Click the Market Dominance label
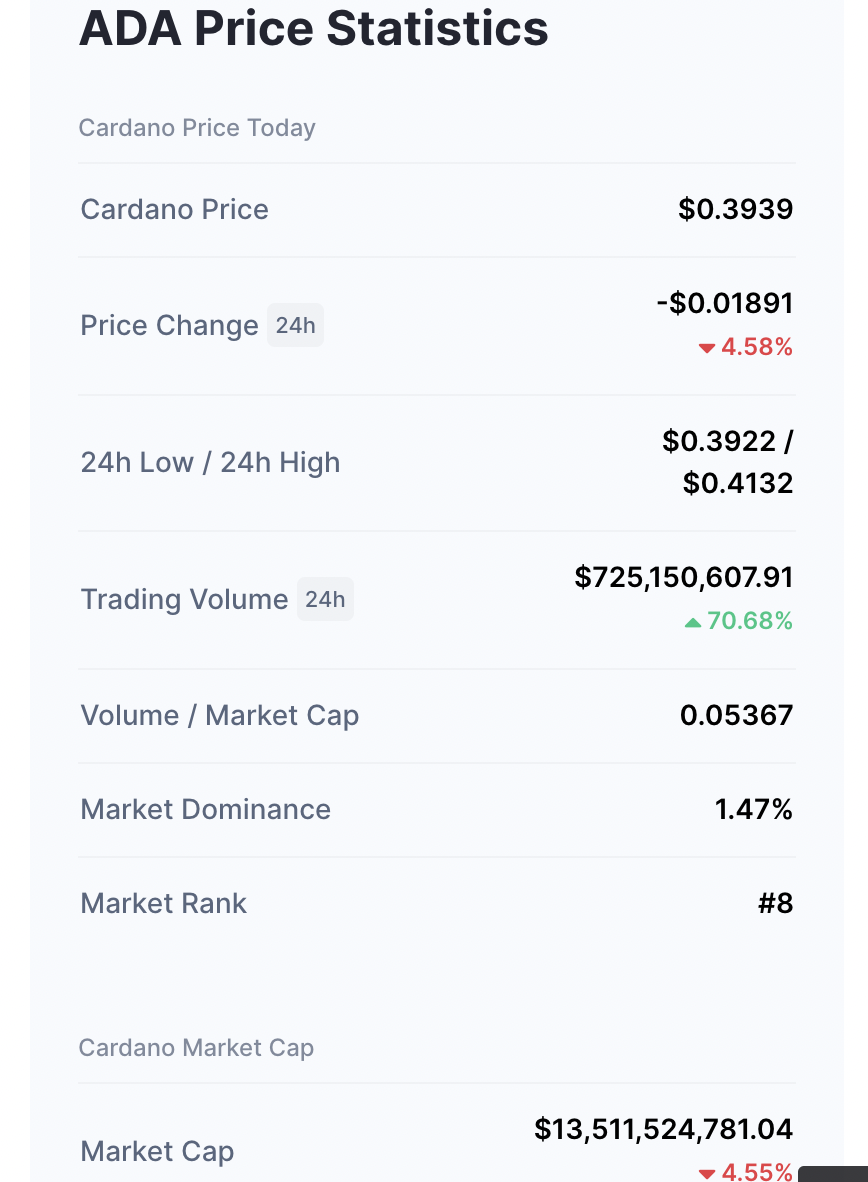This screenshot has height=1182, width=868. tap(205, 809)
